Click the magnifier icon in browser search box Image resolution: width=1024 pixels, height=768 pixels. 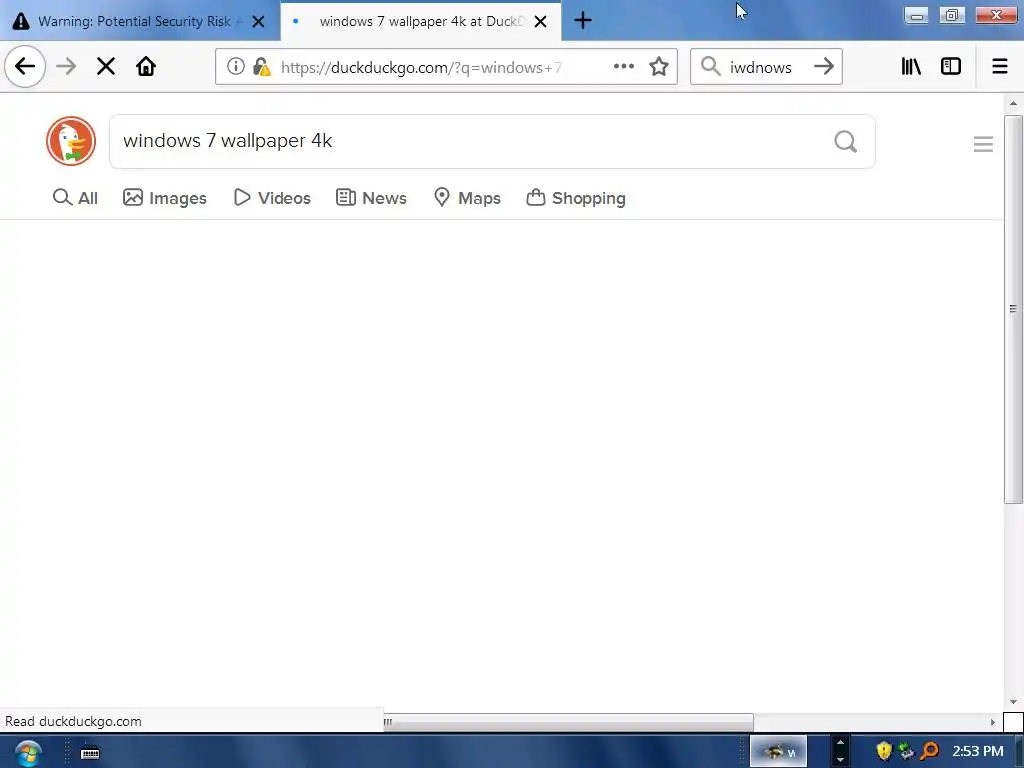pos(710,66)
